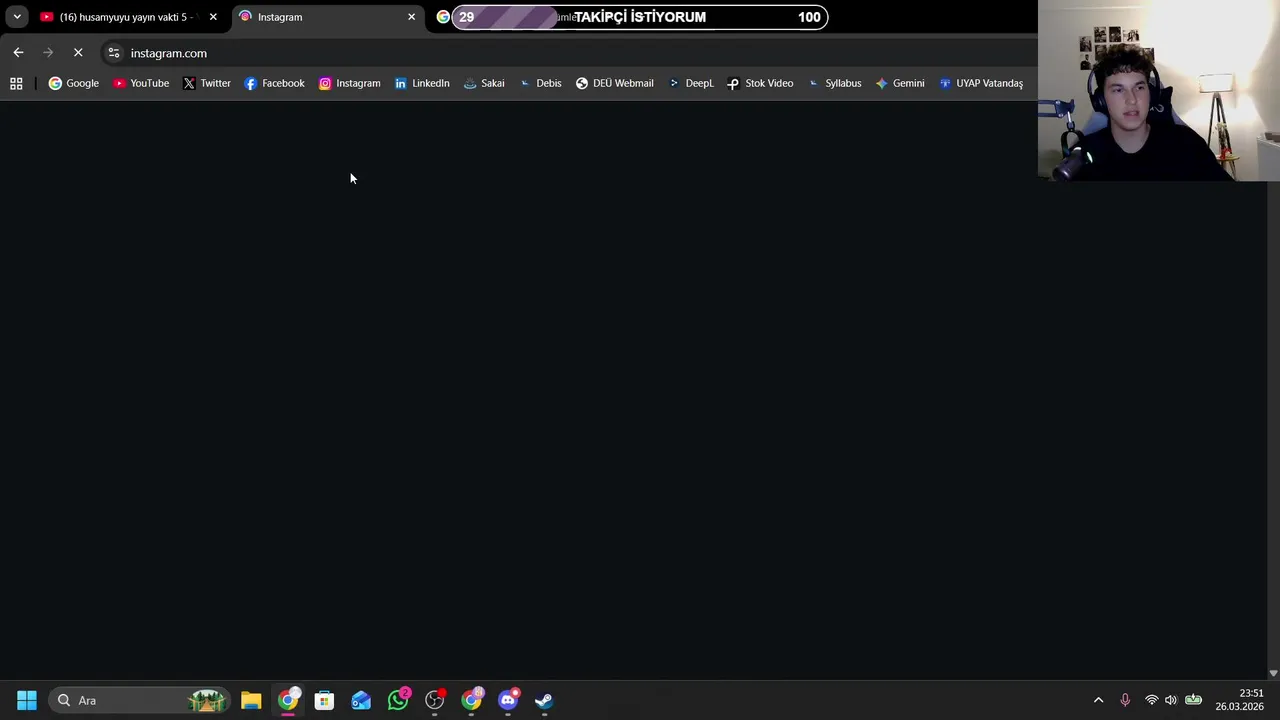
Task: Open Microsoft Store from the taskbar
Action: [324, 700]
